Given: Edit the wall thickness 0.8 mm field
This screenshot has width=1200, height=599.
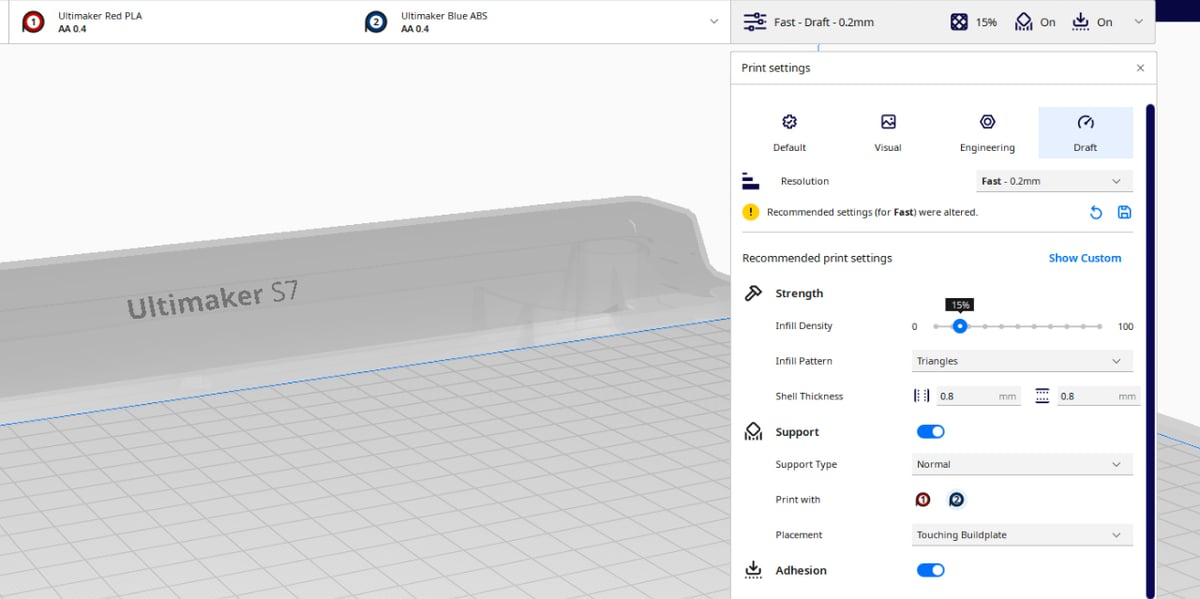Looking at the screenshot, I should (978, 396).
